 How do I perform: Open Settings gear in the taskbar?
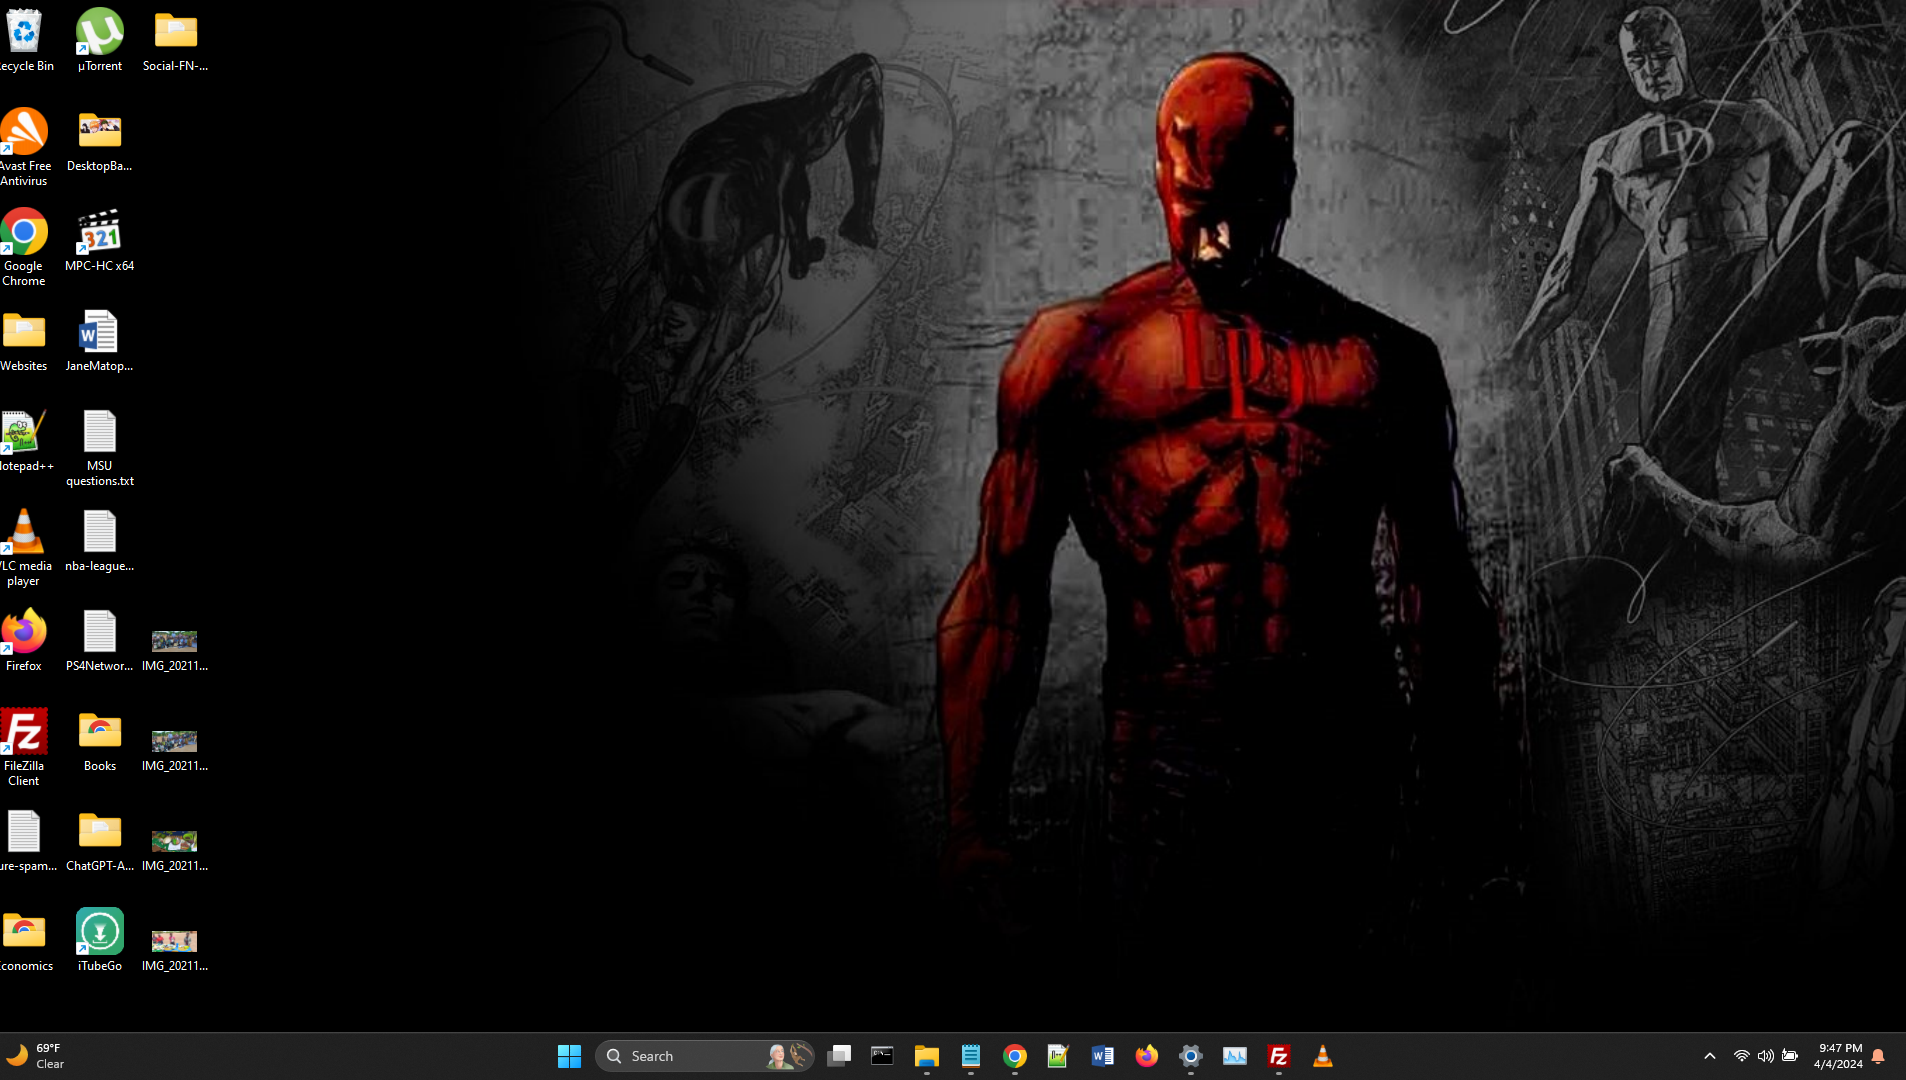[x=1191, y=1056]
